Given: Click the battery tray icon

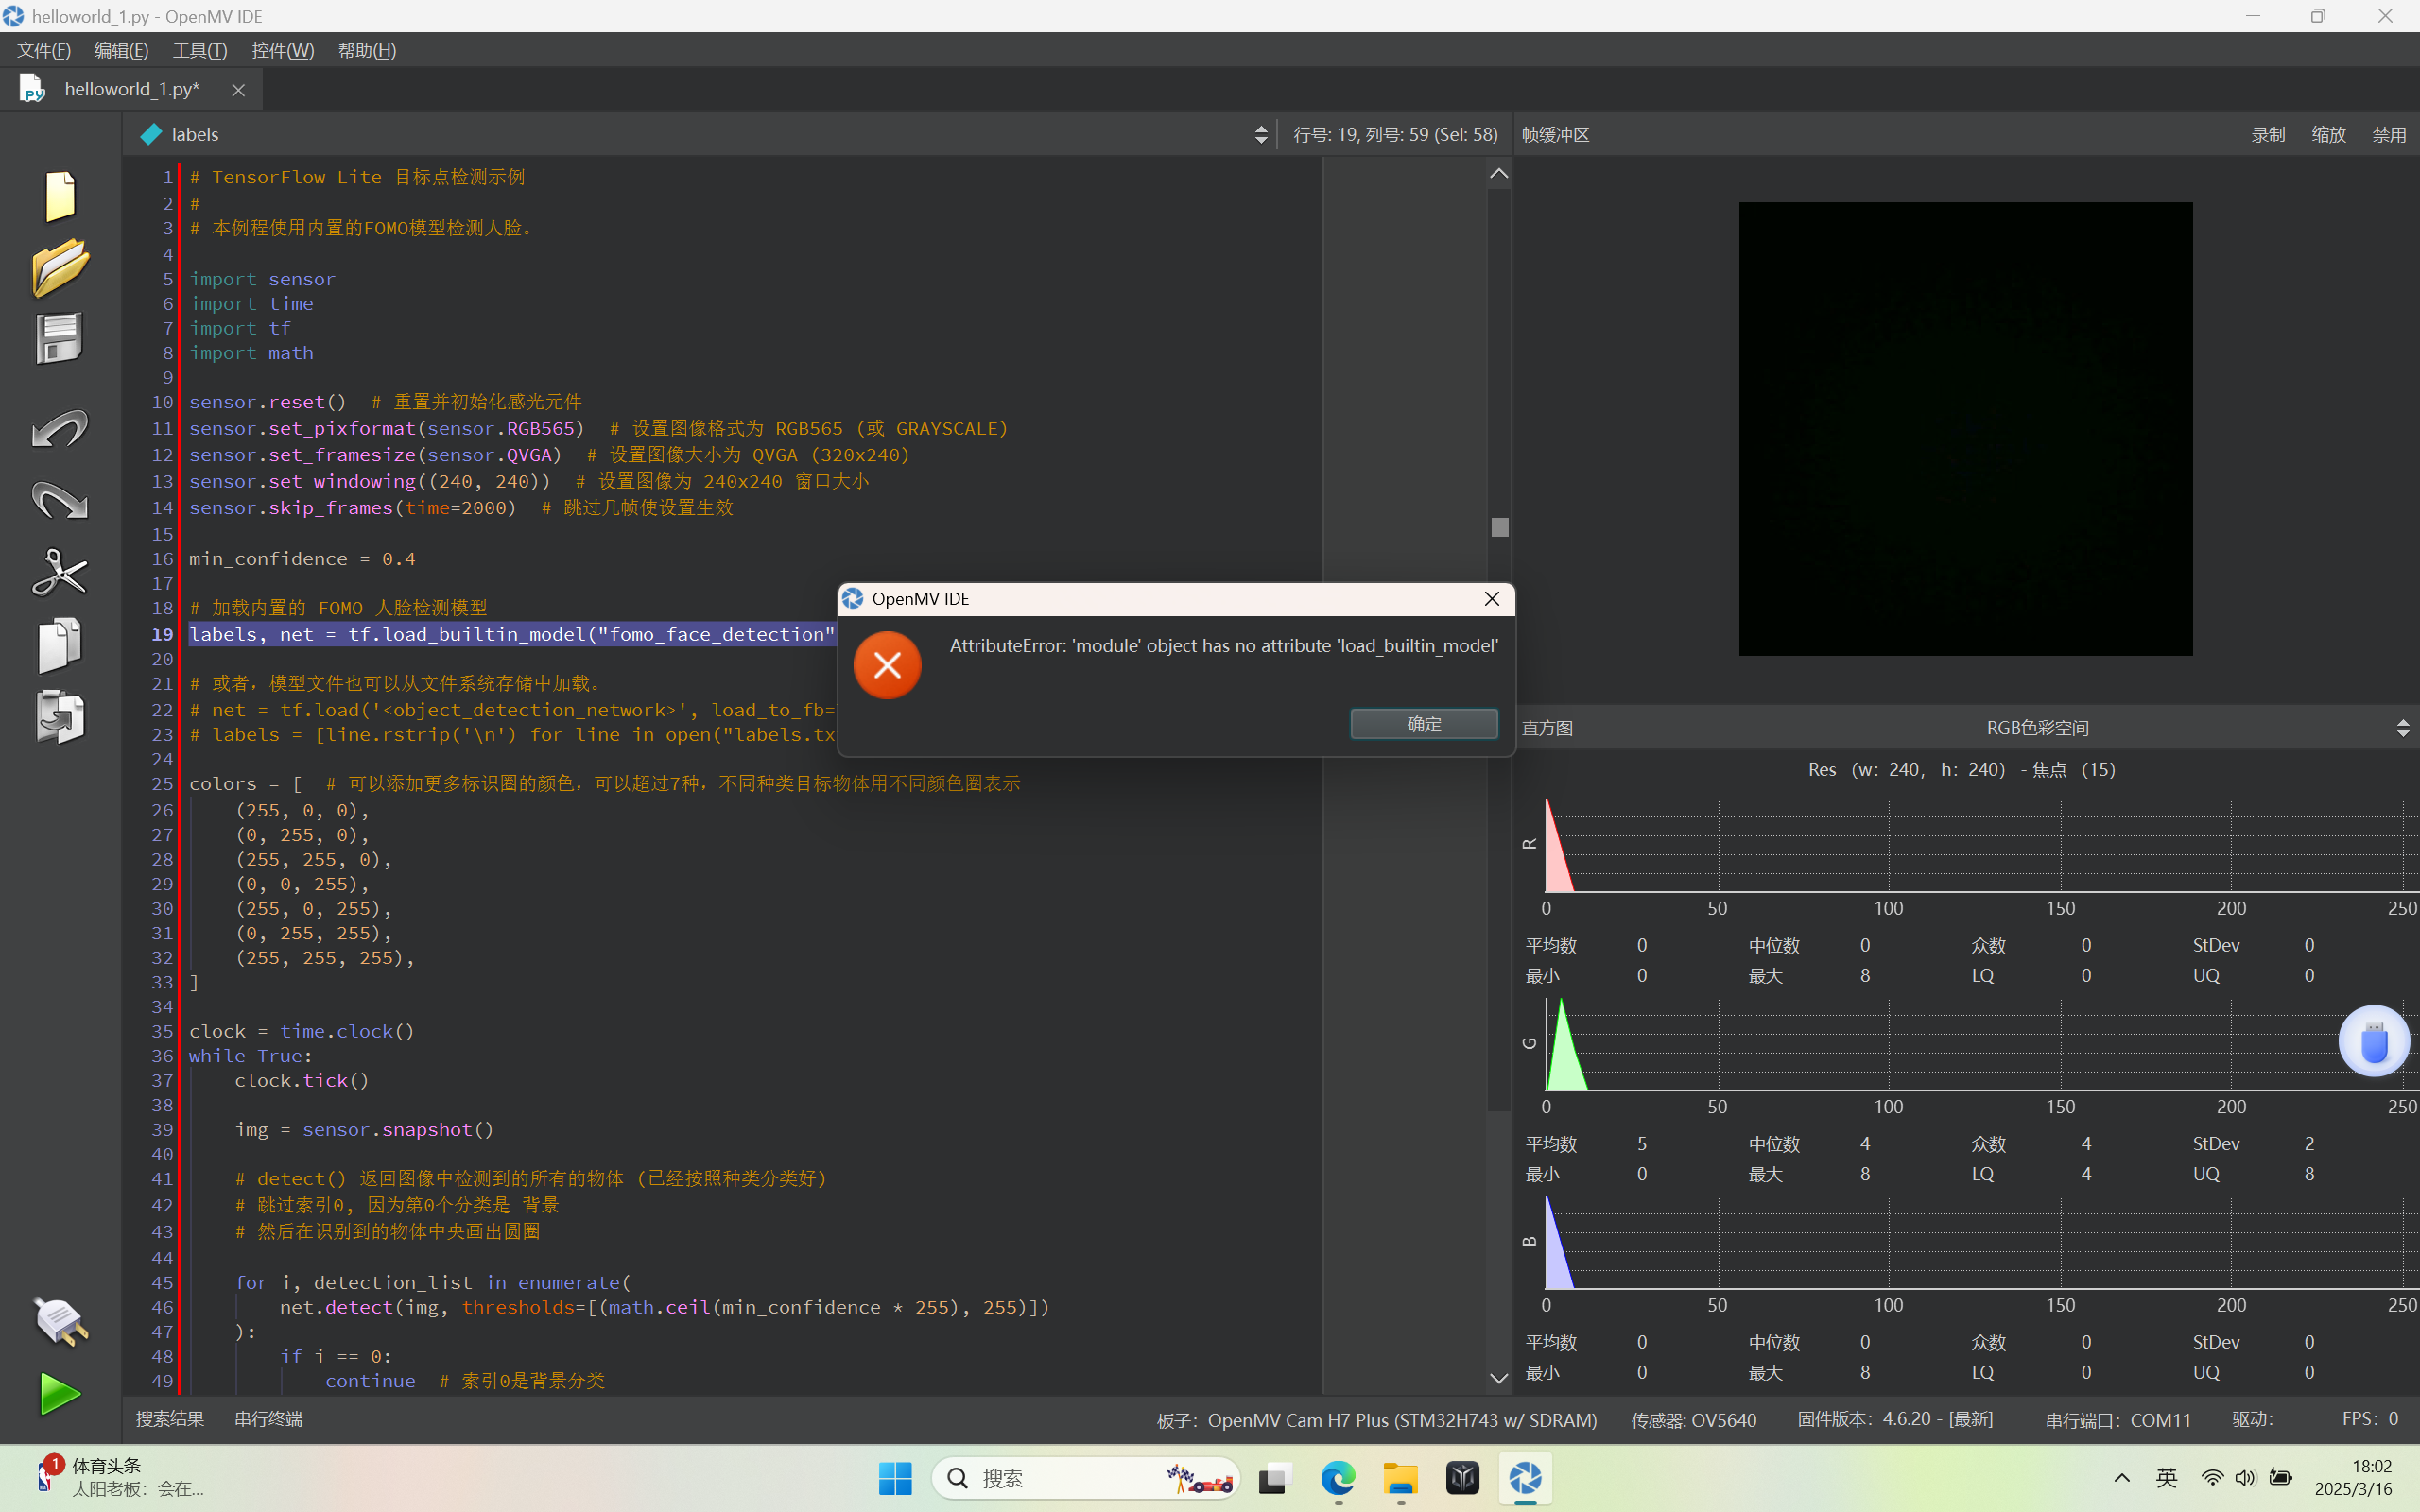Looking at the screenshot, I should [2281, 1478].
